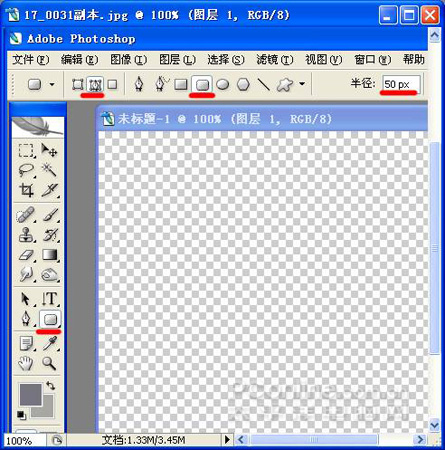Open the 滤镜(T) menu

275,60
